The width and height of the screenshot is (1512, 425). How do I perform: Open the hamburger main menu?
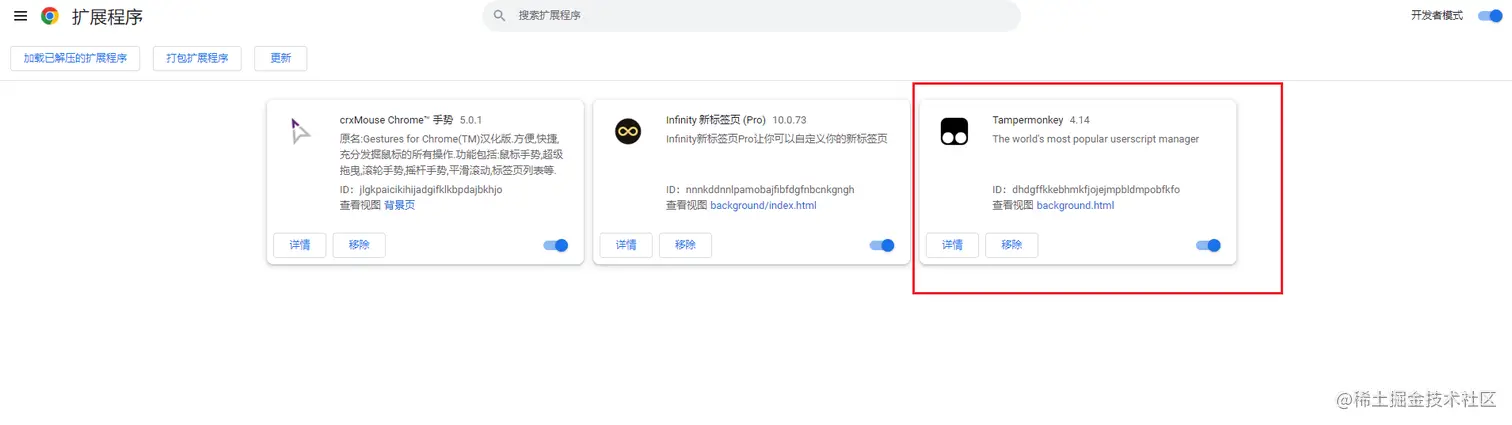click(x=20, y=16)
